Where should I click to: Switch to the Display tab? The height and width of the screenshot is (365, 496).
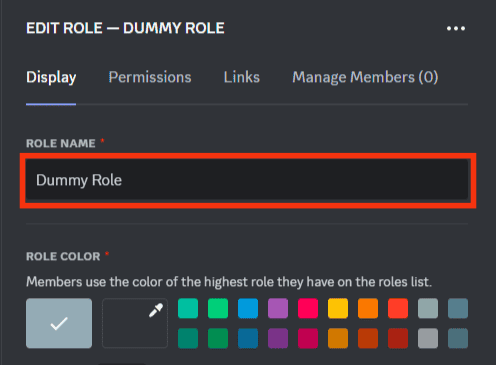[x=51, y=77]
